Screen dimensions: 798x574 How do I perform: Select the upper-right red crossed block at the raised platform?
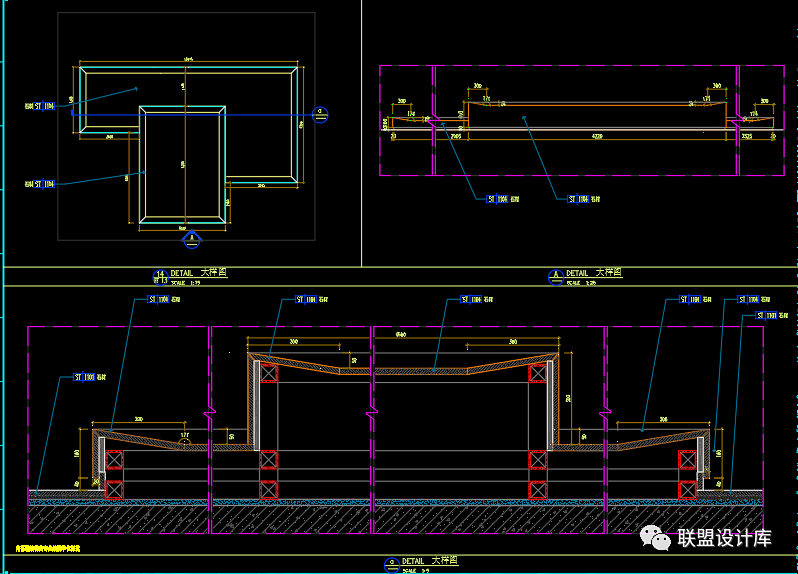coord(537,373)
